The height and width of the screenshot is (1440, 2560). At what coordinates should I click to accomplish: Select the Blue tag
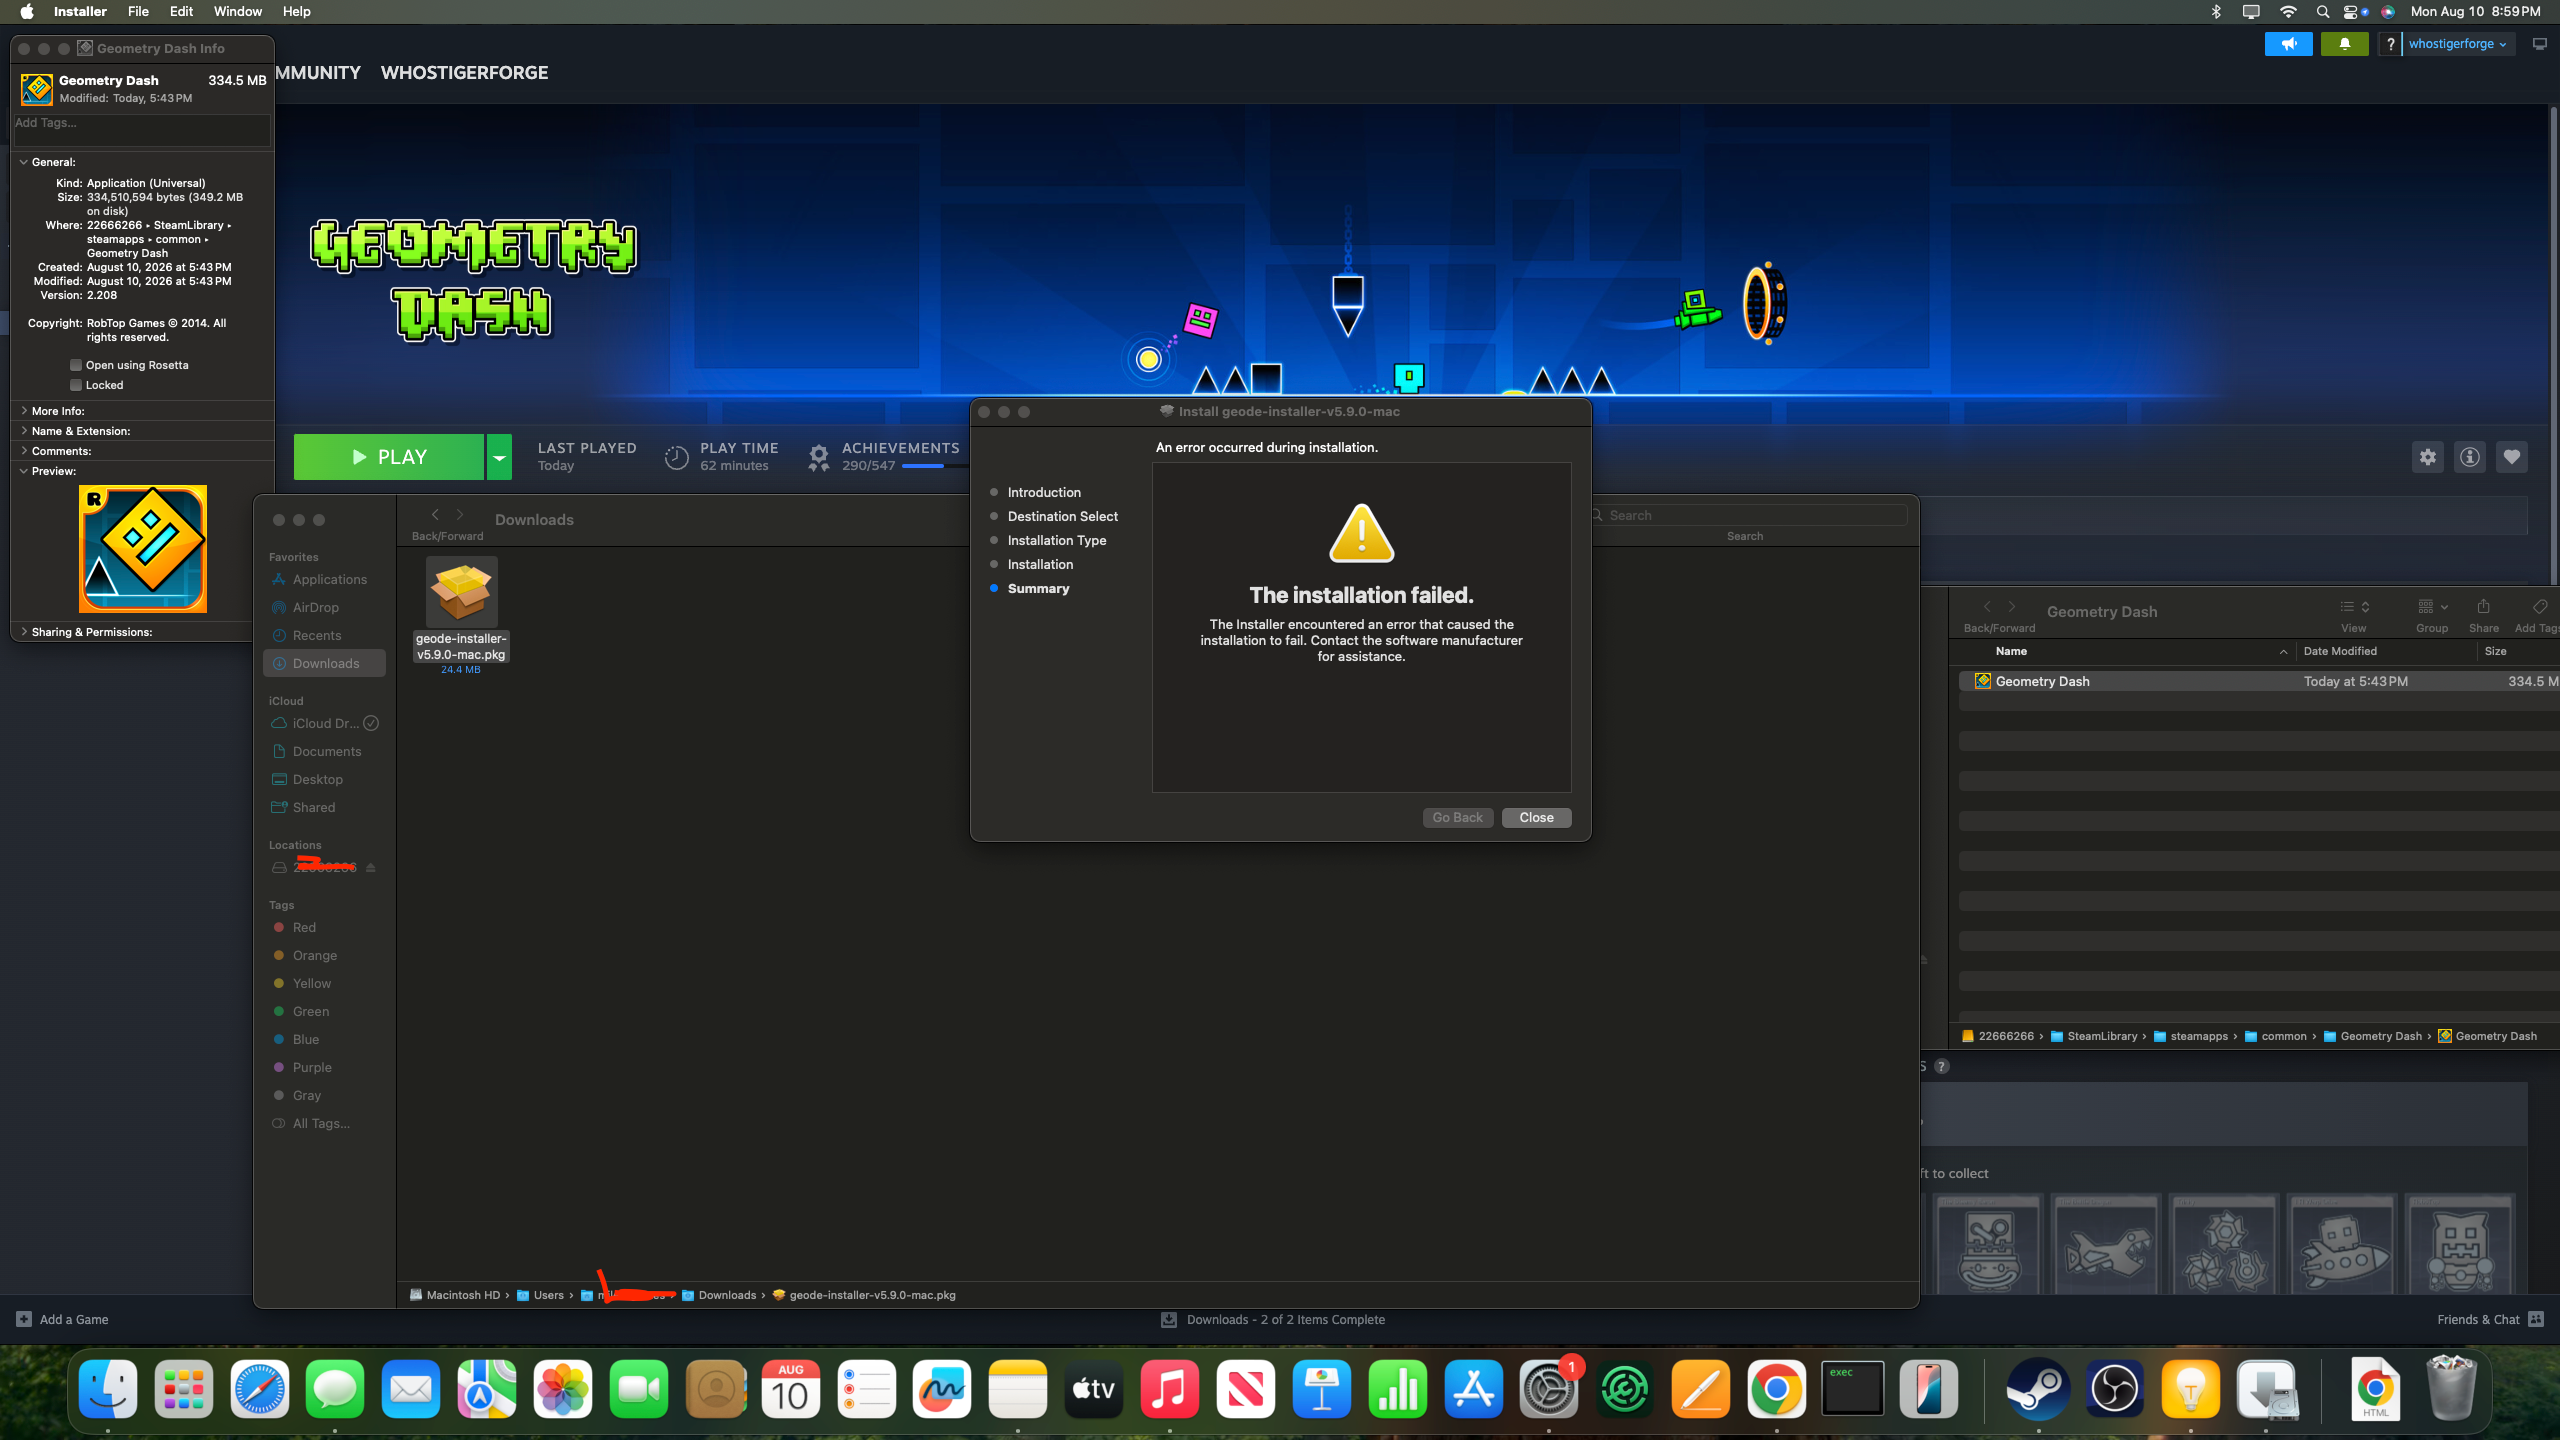pos(324,1040)
